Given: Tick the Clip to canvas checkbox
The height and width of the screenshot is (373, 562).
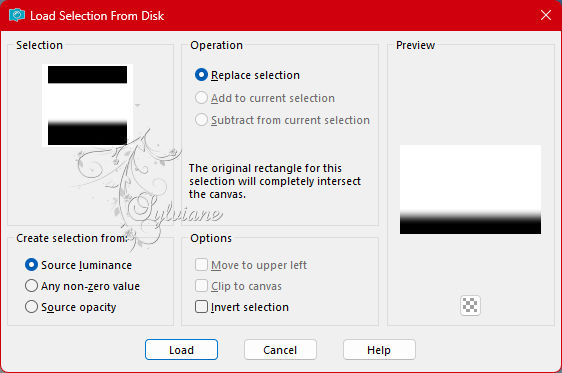Looking at the screenshot, I should point(201,286).
